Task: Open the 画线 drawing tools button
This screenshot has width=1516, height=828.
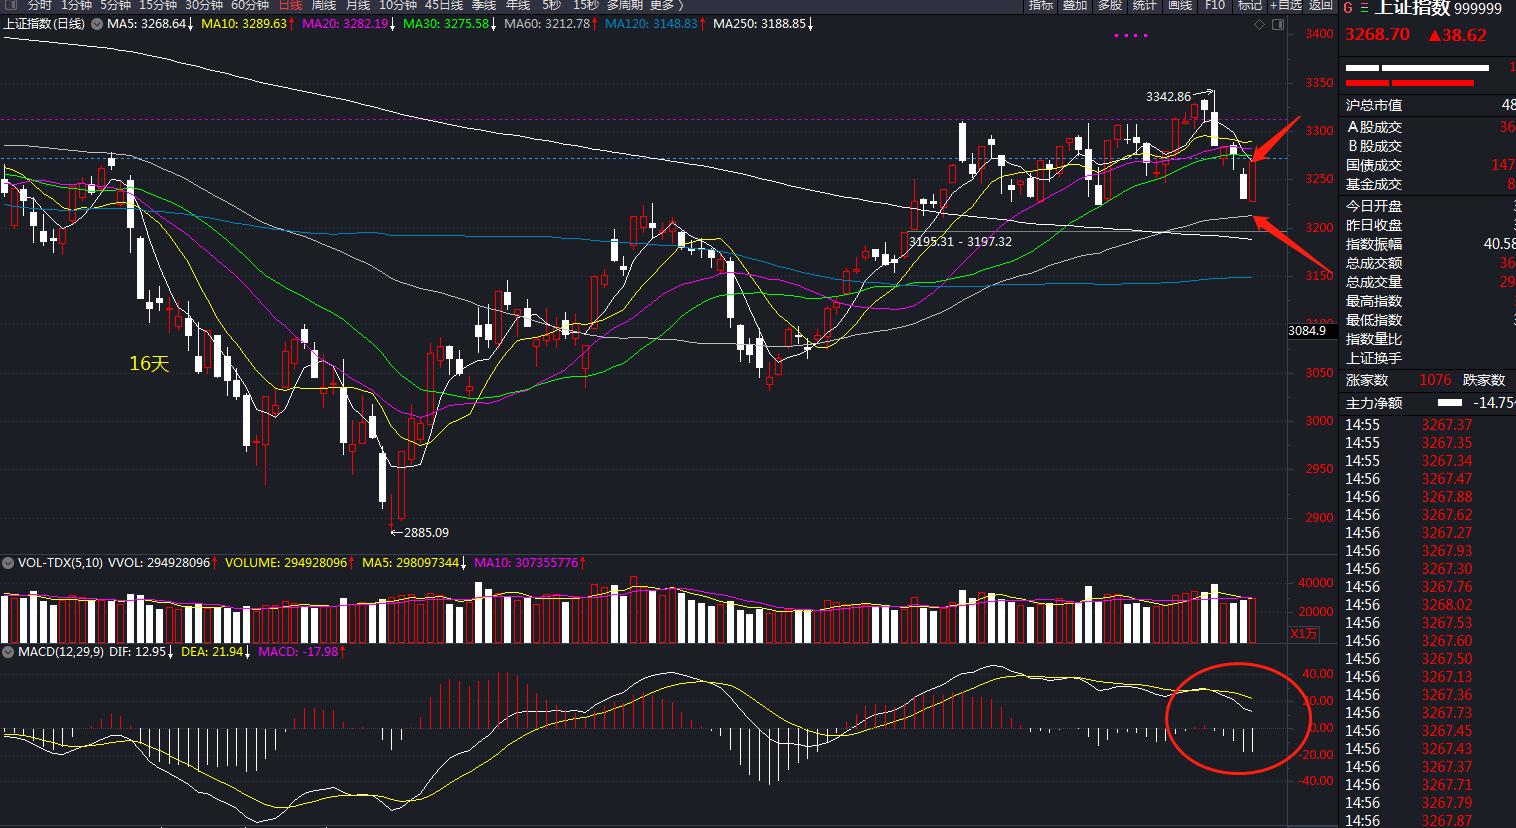Action: pos(1180,6)
